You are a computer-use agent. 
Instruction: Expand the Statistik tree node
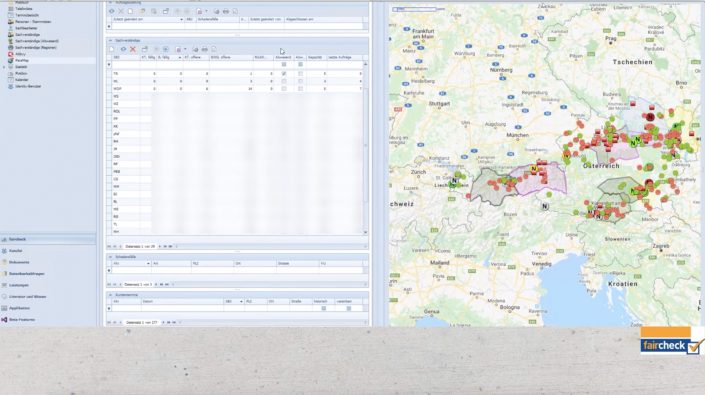click(4, 67)
